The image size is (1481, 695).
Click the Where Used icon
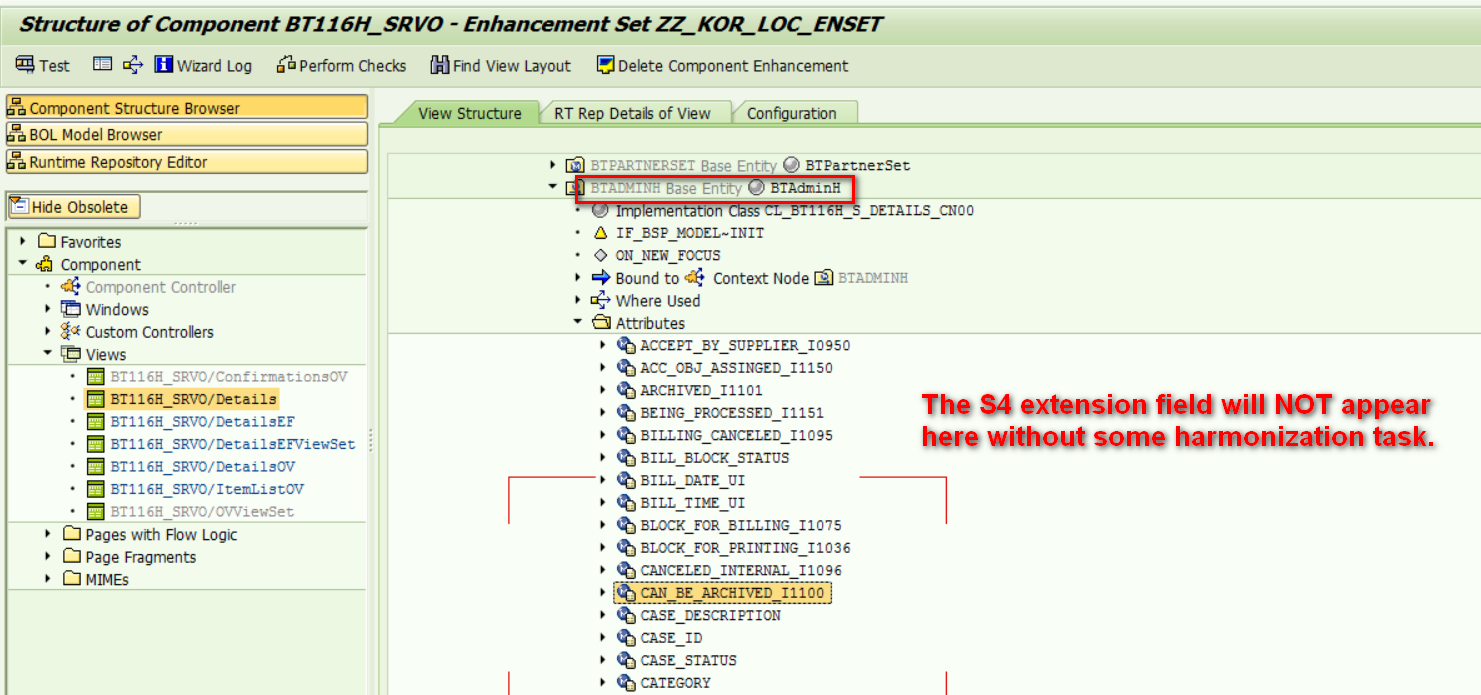click(x=600, y=300)
